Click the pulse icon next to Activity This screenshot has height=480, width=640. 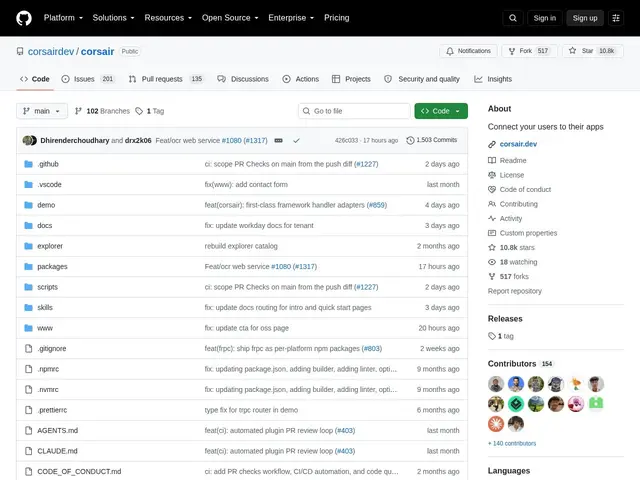click(492, 218)
